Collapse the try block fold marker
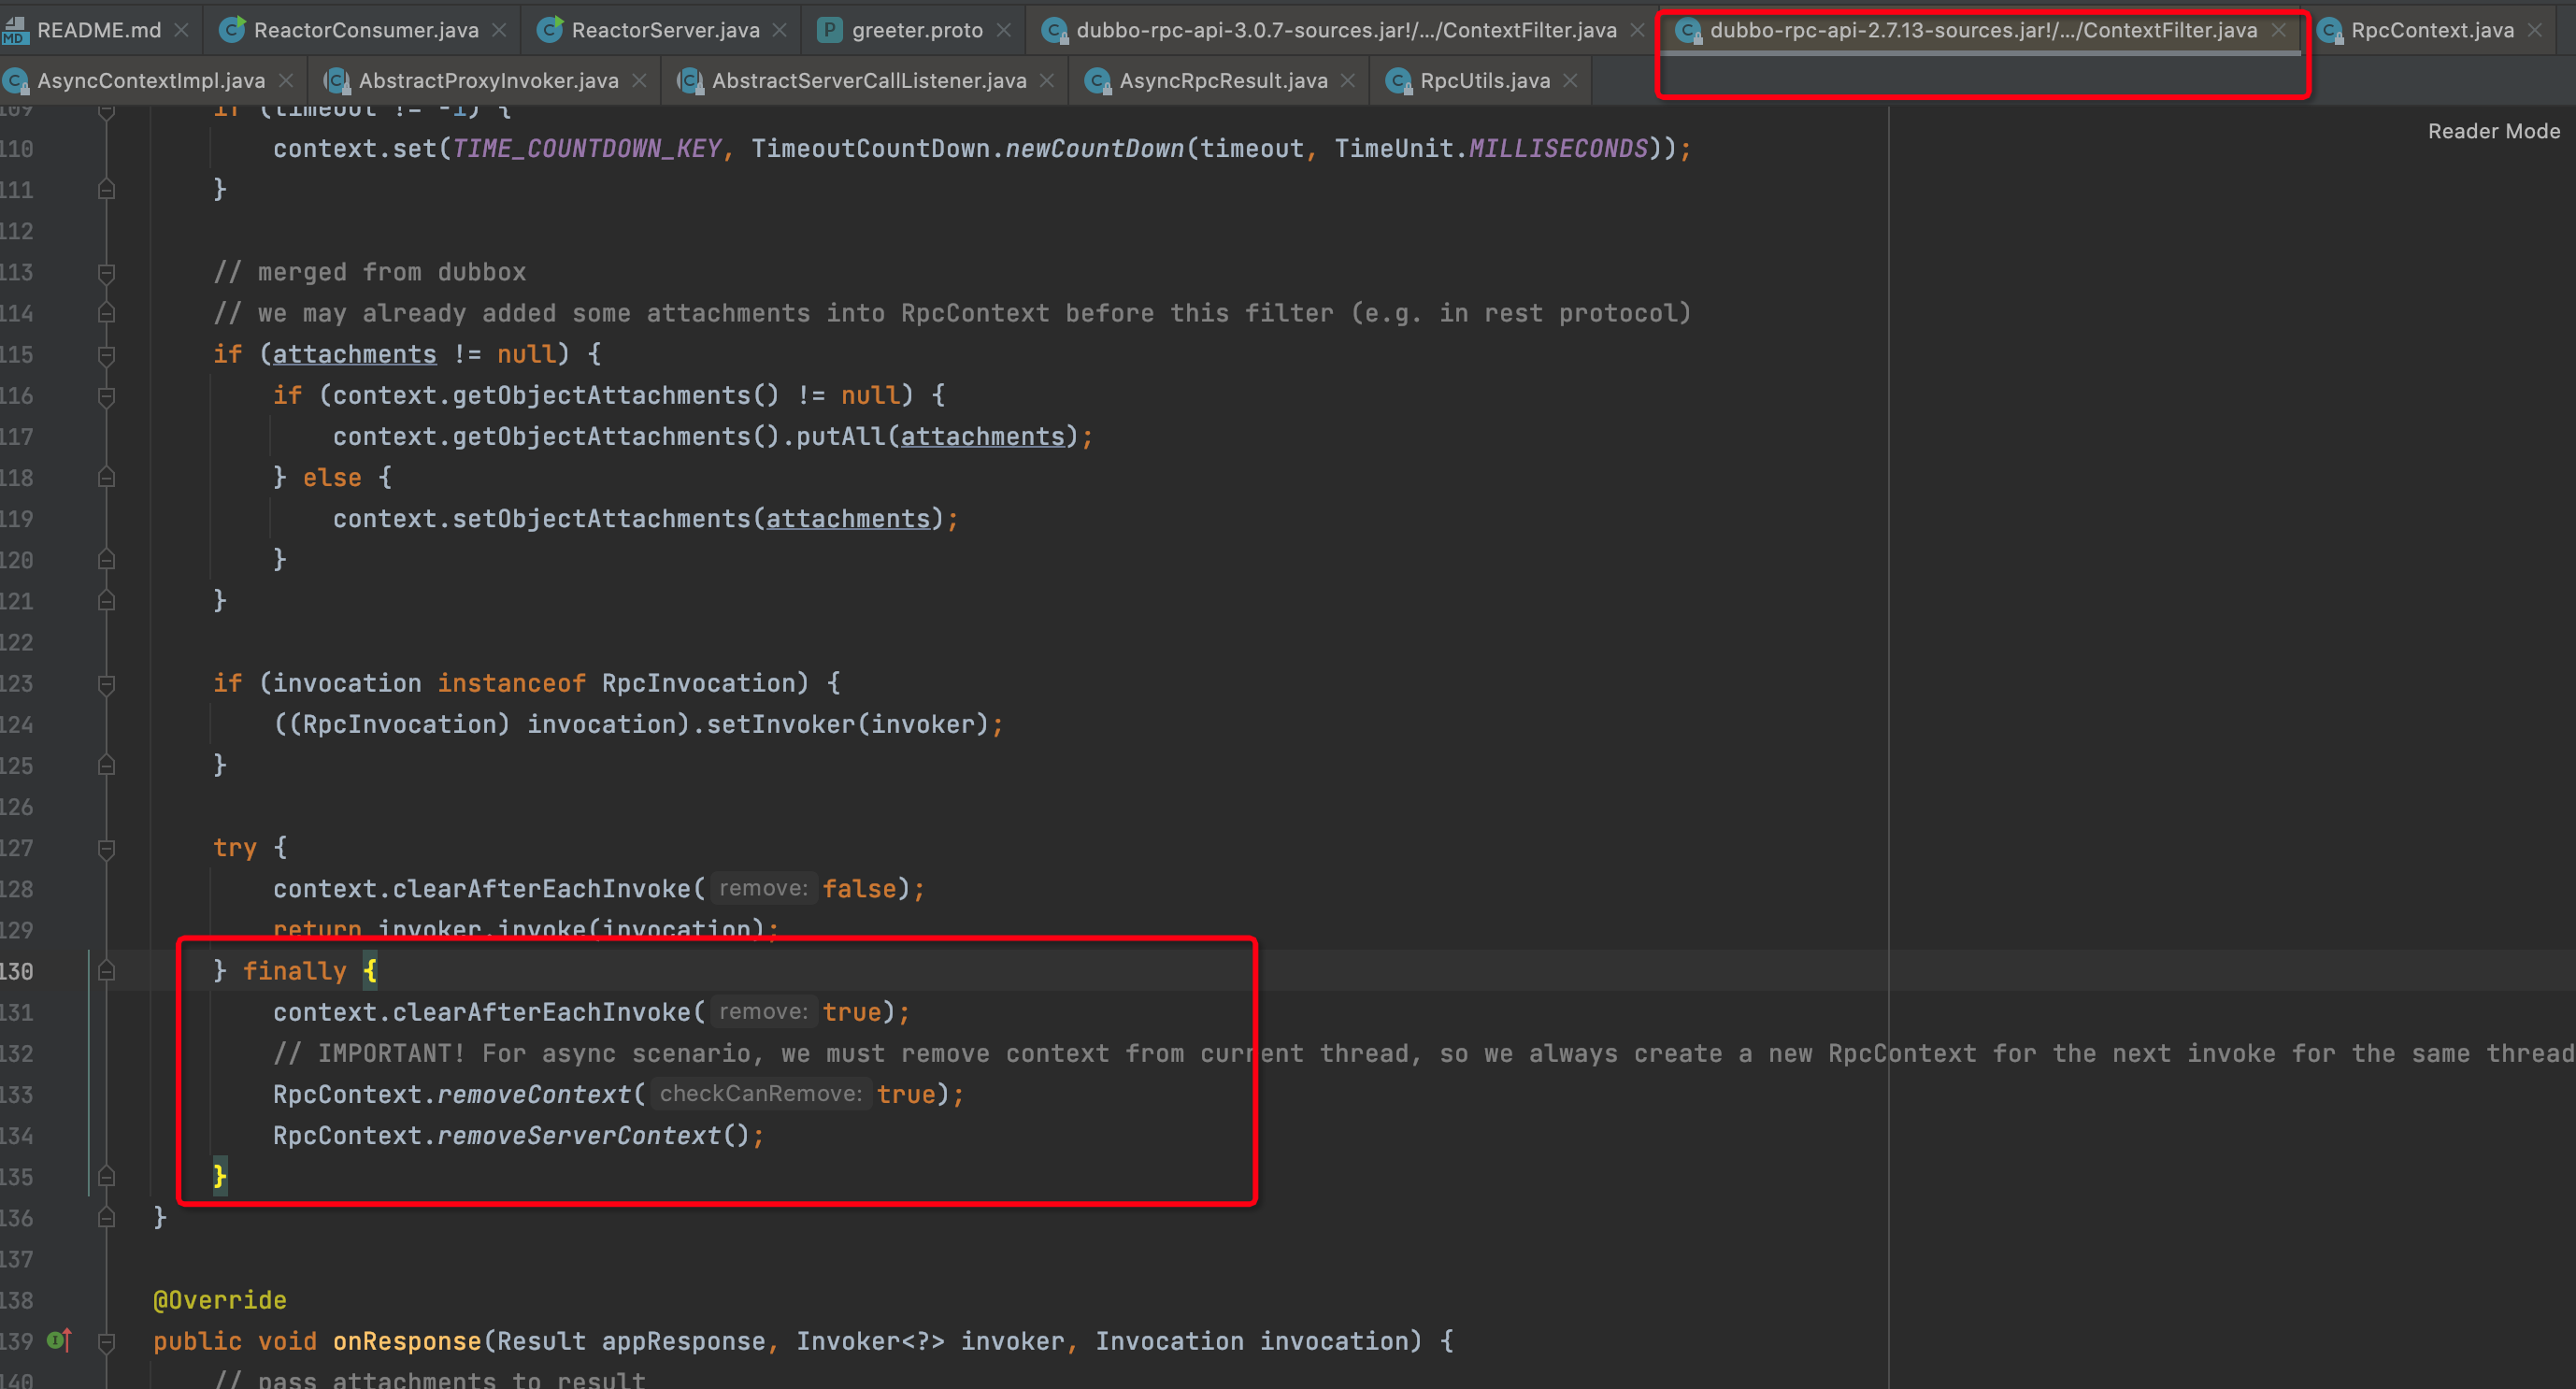The image size is (2576, 1389). click(x=107, y=849)
